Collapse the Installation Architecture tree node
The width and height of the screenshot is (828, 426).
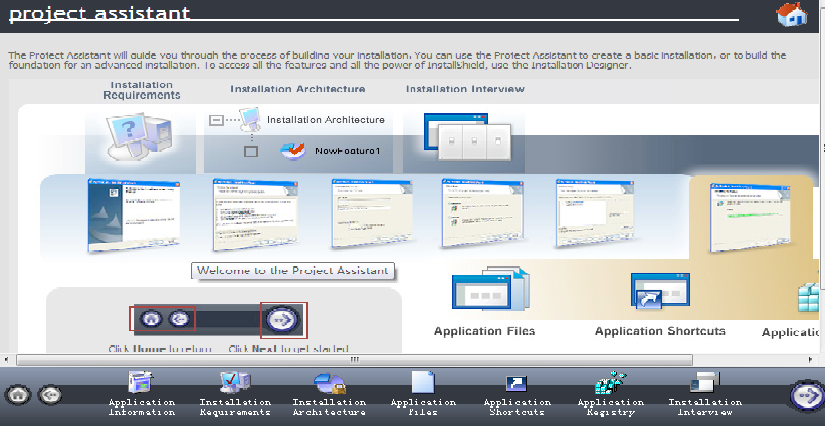click(217, 120)
